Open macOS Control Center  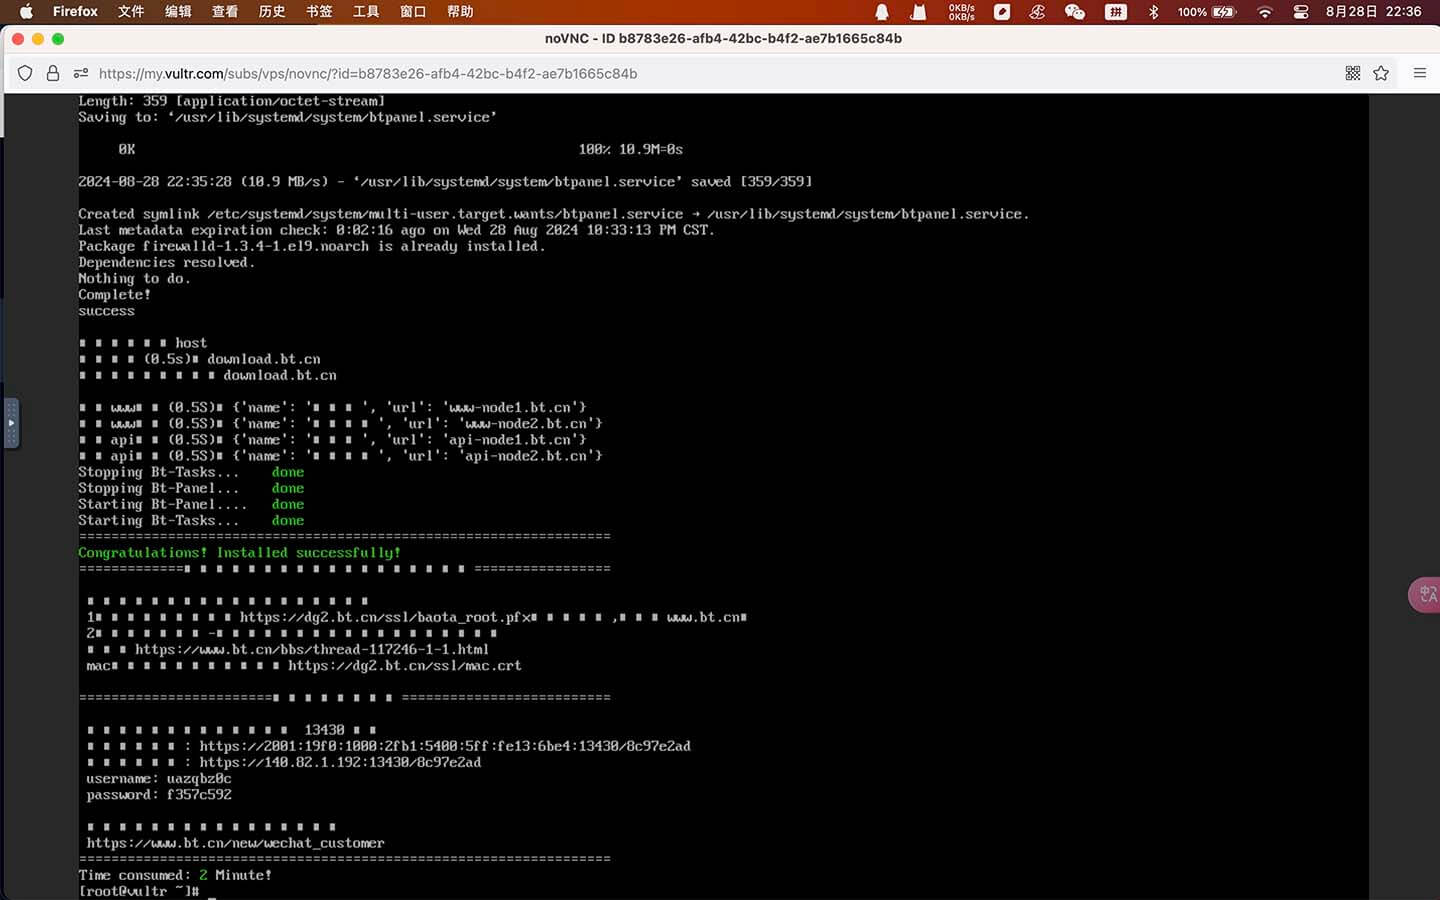click(x=1301, y=12)
